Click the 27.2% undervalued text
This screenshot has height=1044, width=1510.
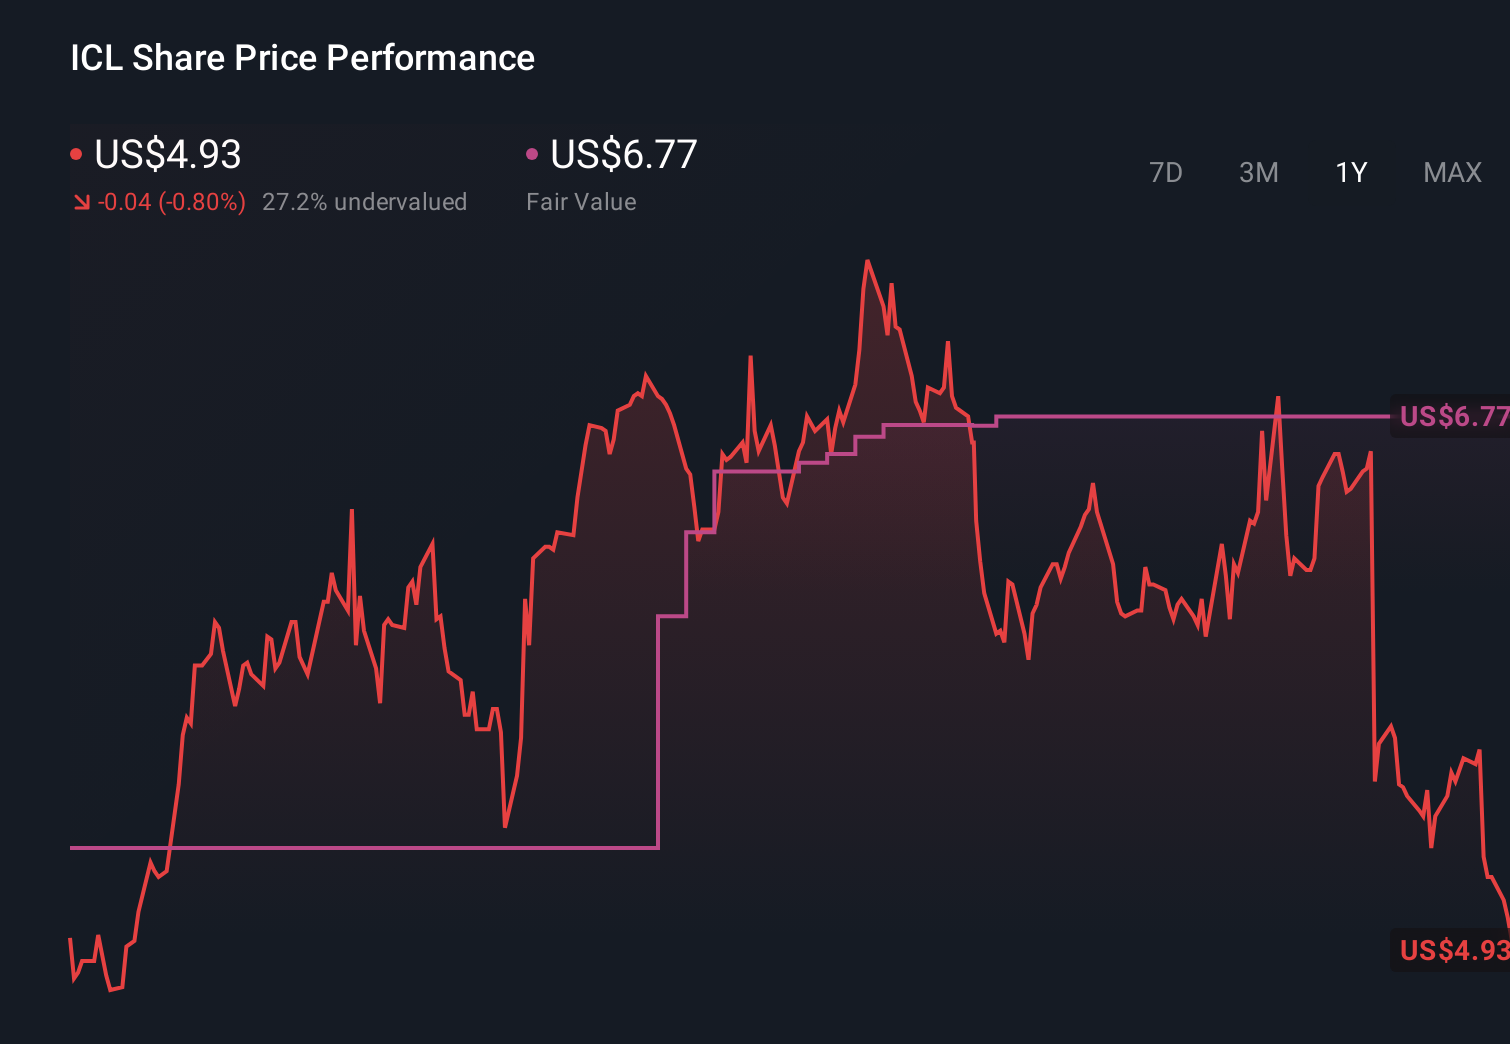[364, 201]
